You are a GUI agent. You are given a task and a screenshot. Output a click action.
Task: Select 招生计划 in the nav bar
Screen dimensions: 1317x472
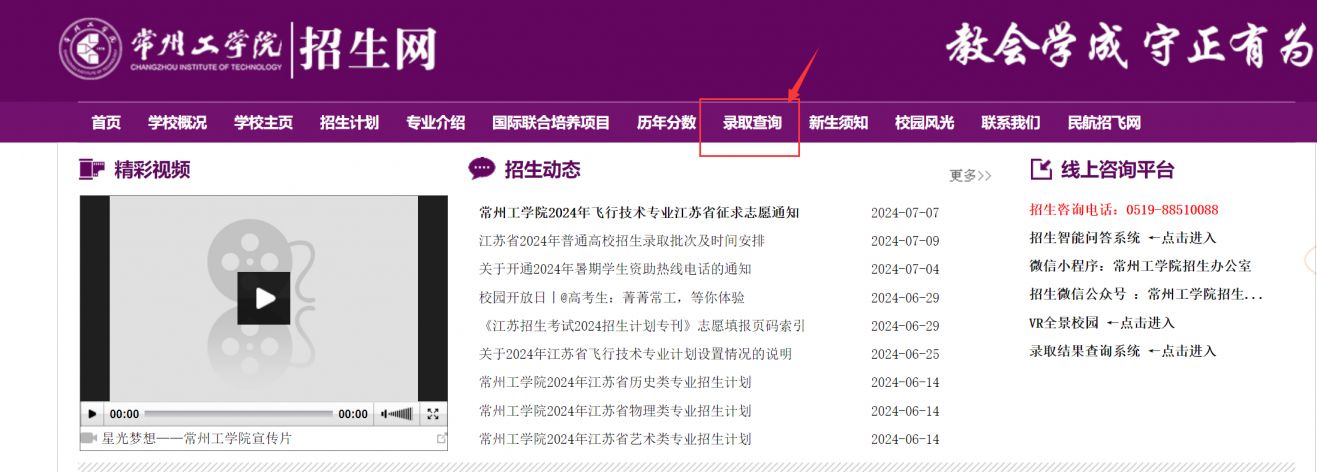pyautogui.click(x=349, y=123)
